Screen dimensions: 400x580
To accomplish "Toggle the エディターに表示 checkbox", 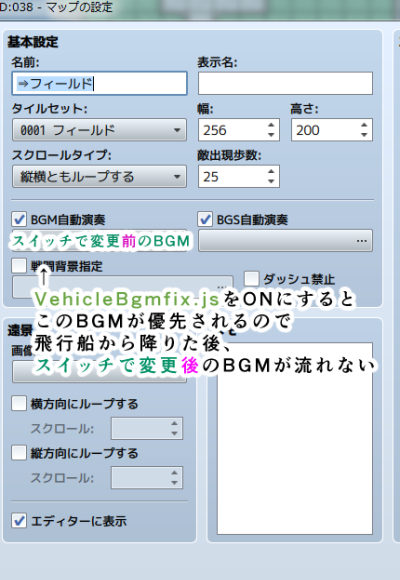I will [19, 520].
